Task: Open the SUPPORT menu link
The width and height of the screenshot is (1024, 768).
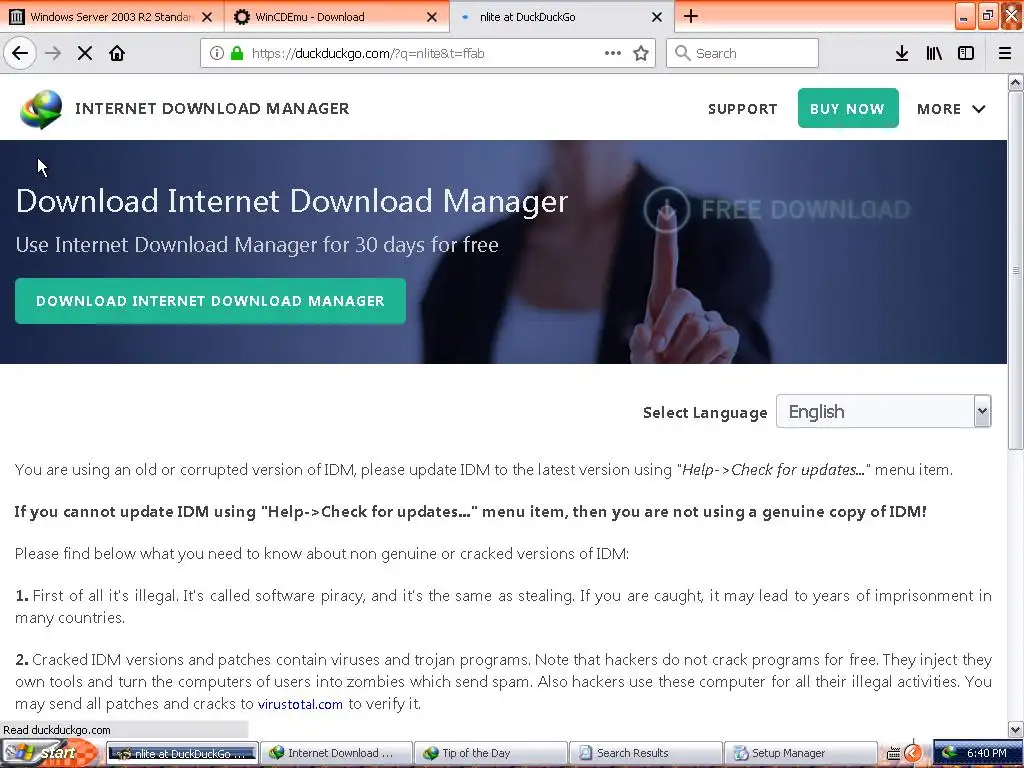Action: coord(743,109)
